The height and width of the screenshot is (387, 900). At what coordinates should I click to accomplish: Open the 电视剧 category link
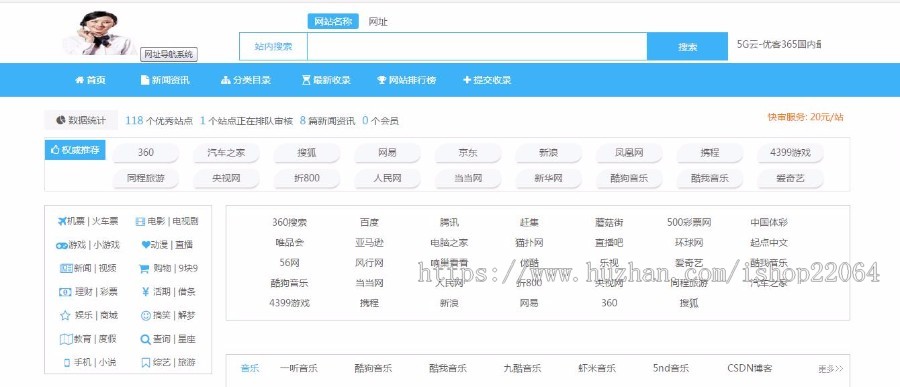(185, 221)
